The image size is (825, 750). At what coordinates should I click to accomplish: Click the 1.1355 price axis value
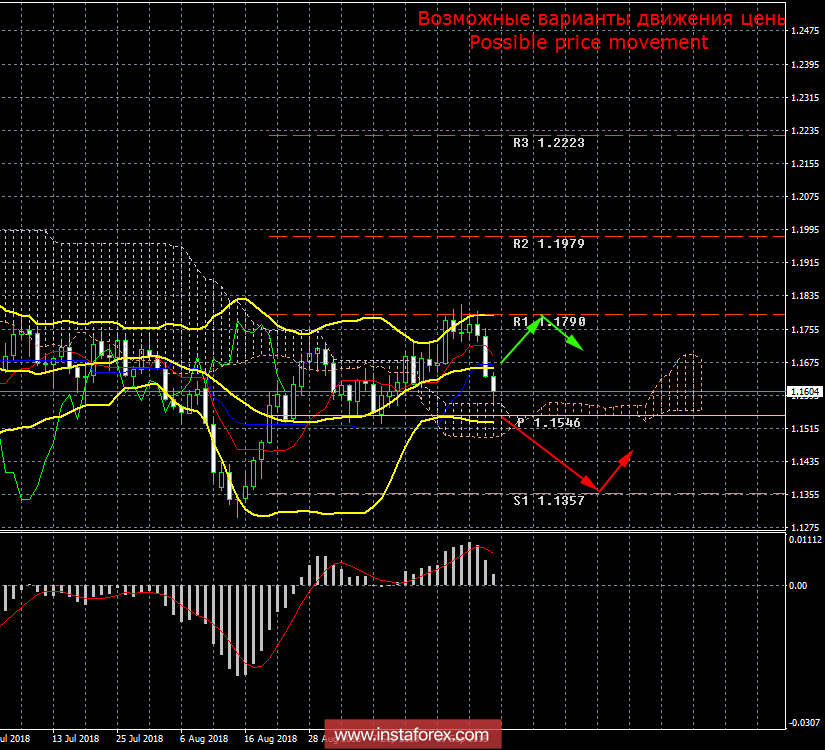[x=805, y=495]
